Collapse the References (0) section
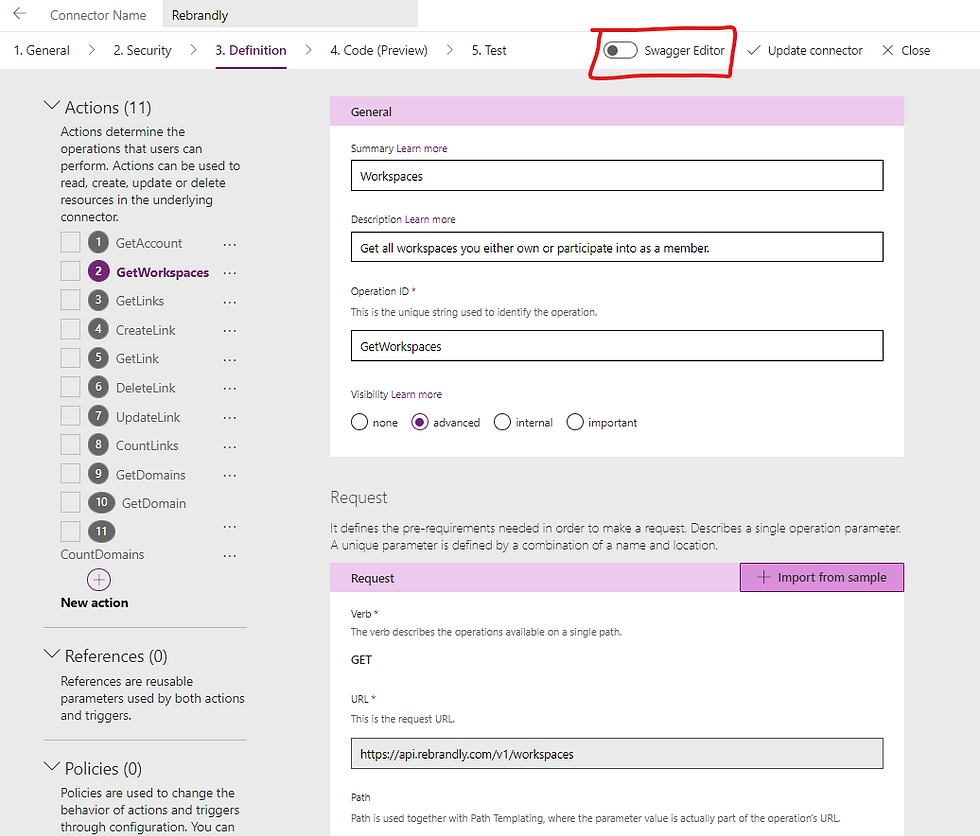Viewport: 980px width, 836px height. pyautogui.click(x=52, y=654)
